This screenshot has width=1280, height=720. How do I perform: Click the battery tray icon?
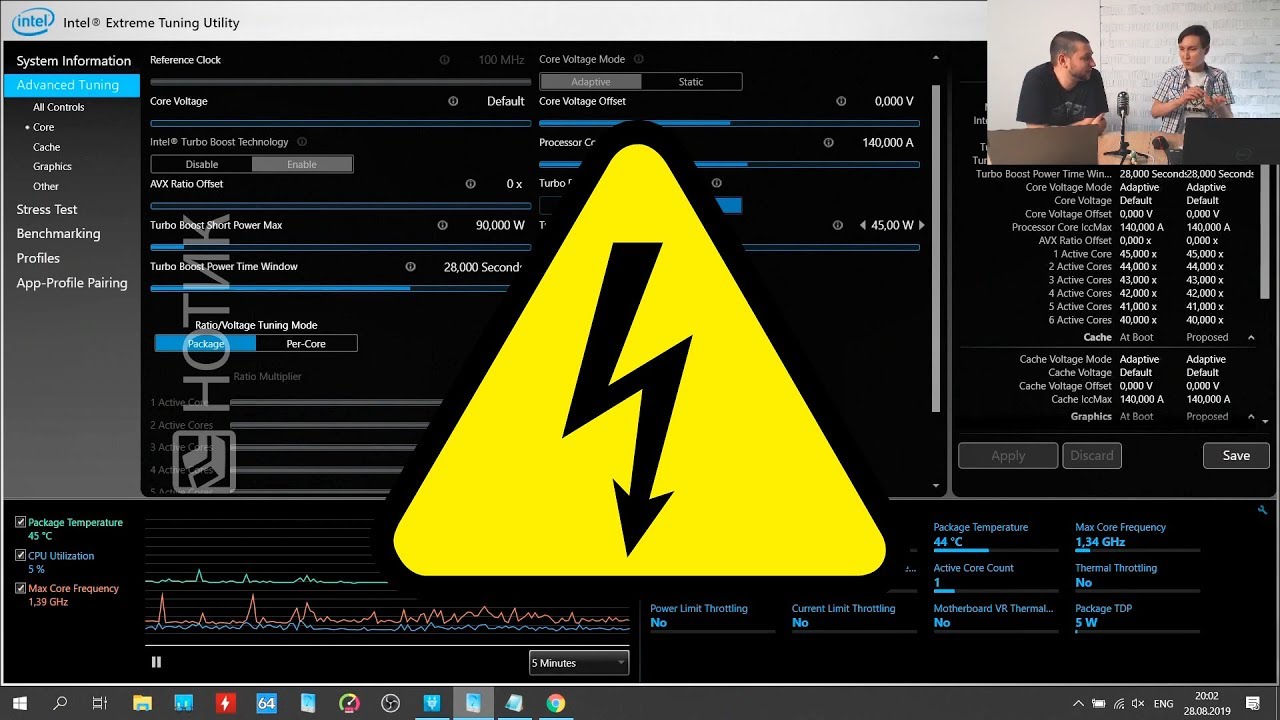click(1100, 703)
